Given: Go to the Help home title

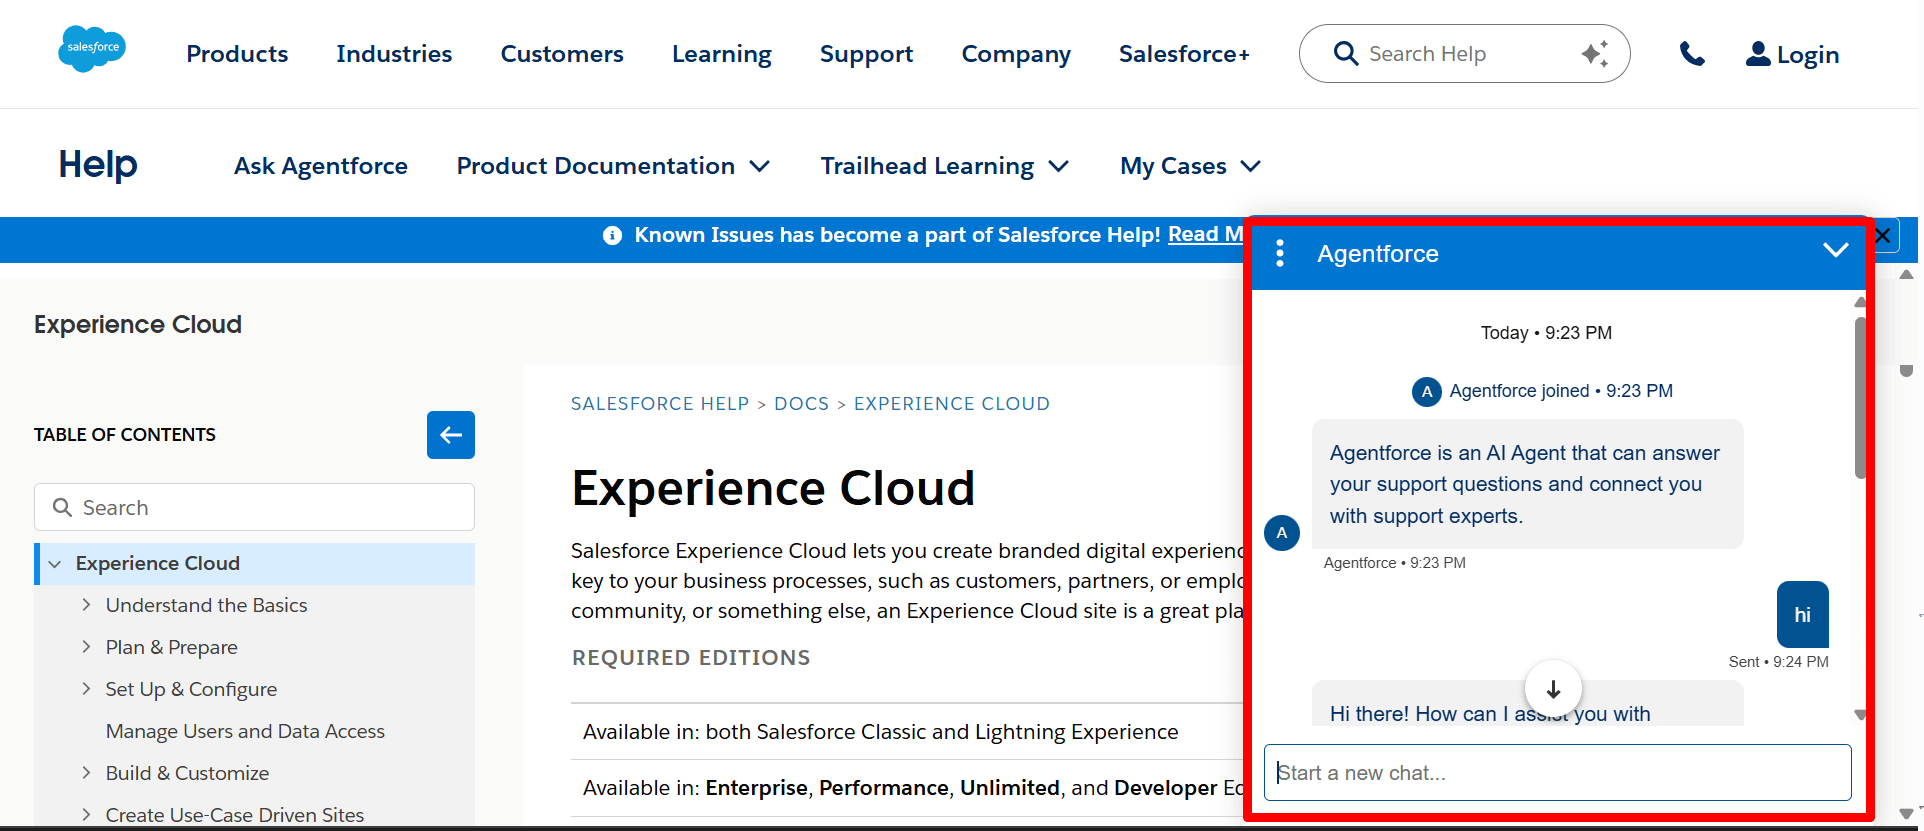Looking at the screenshot, I should point(98,165).
